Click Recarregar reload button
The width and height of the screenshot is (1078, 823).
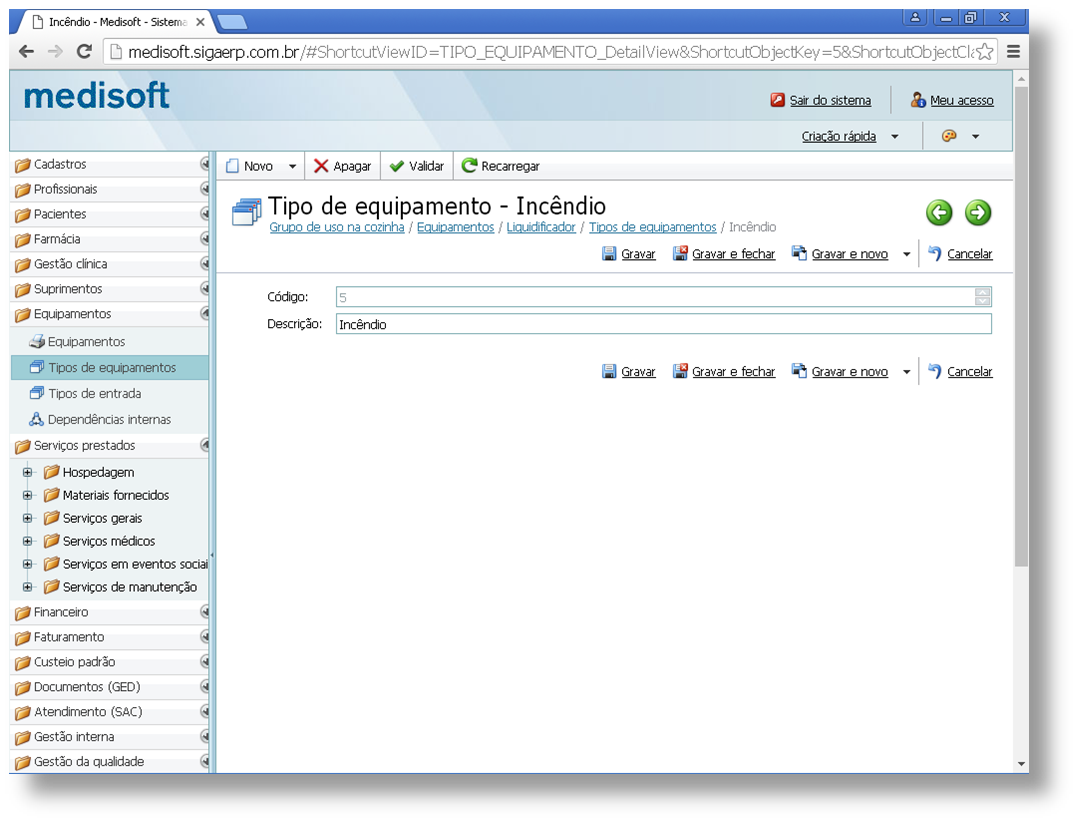click(x=500, y=166)
